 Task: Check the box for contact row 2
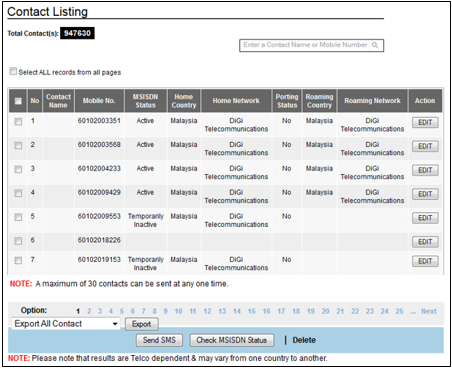coord(18,146)
